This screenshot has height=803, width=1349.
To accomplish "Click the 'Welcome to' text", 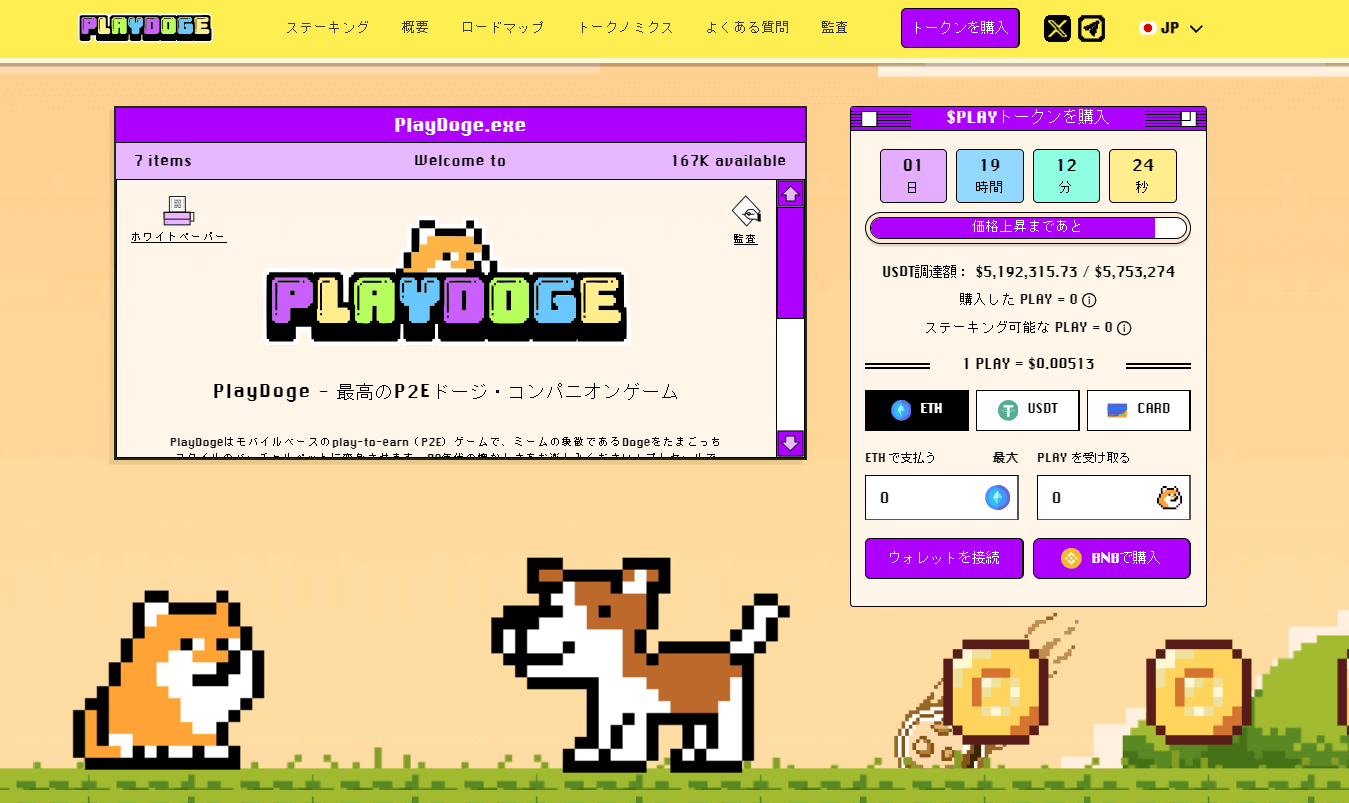I will click(460, 161).
